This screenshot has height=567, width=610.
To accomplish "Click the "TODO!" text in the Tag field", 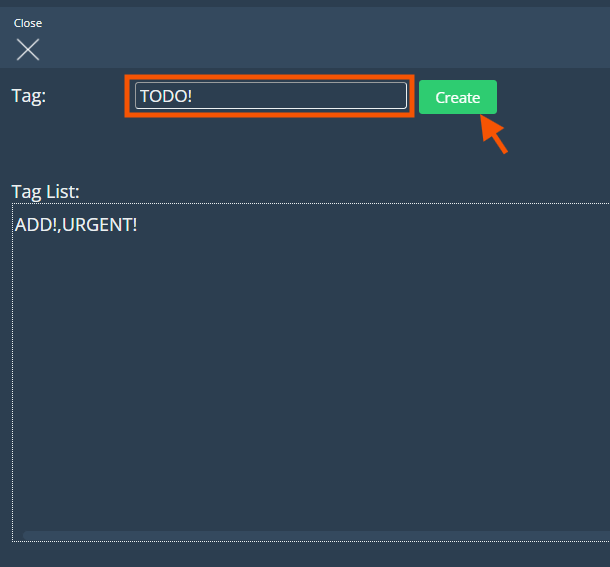I will click(165, 96).
